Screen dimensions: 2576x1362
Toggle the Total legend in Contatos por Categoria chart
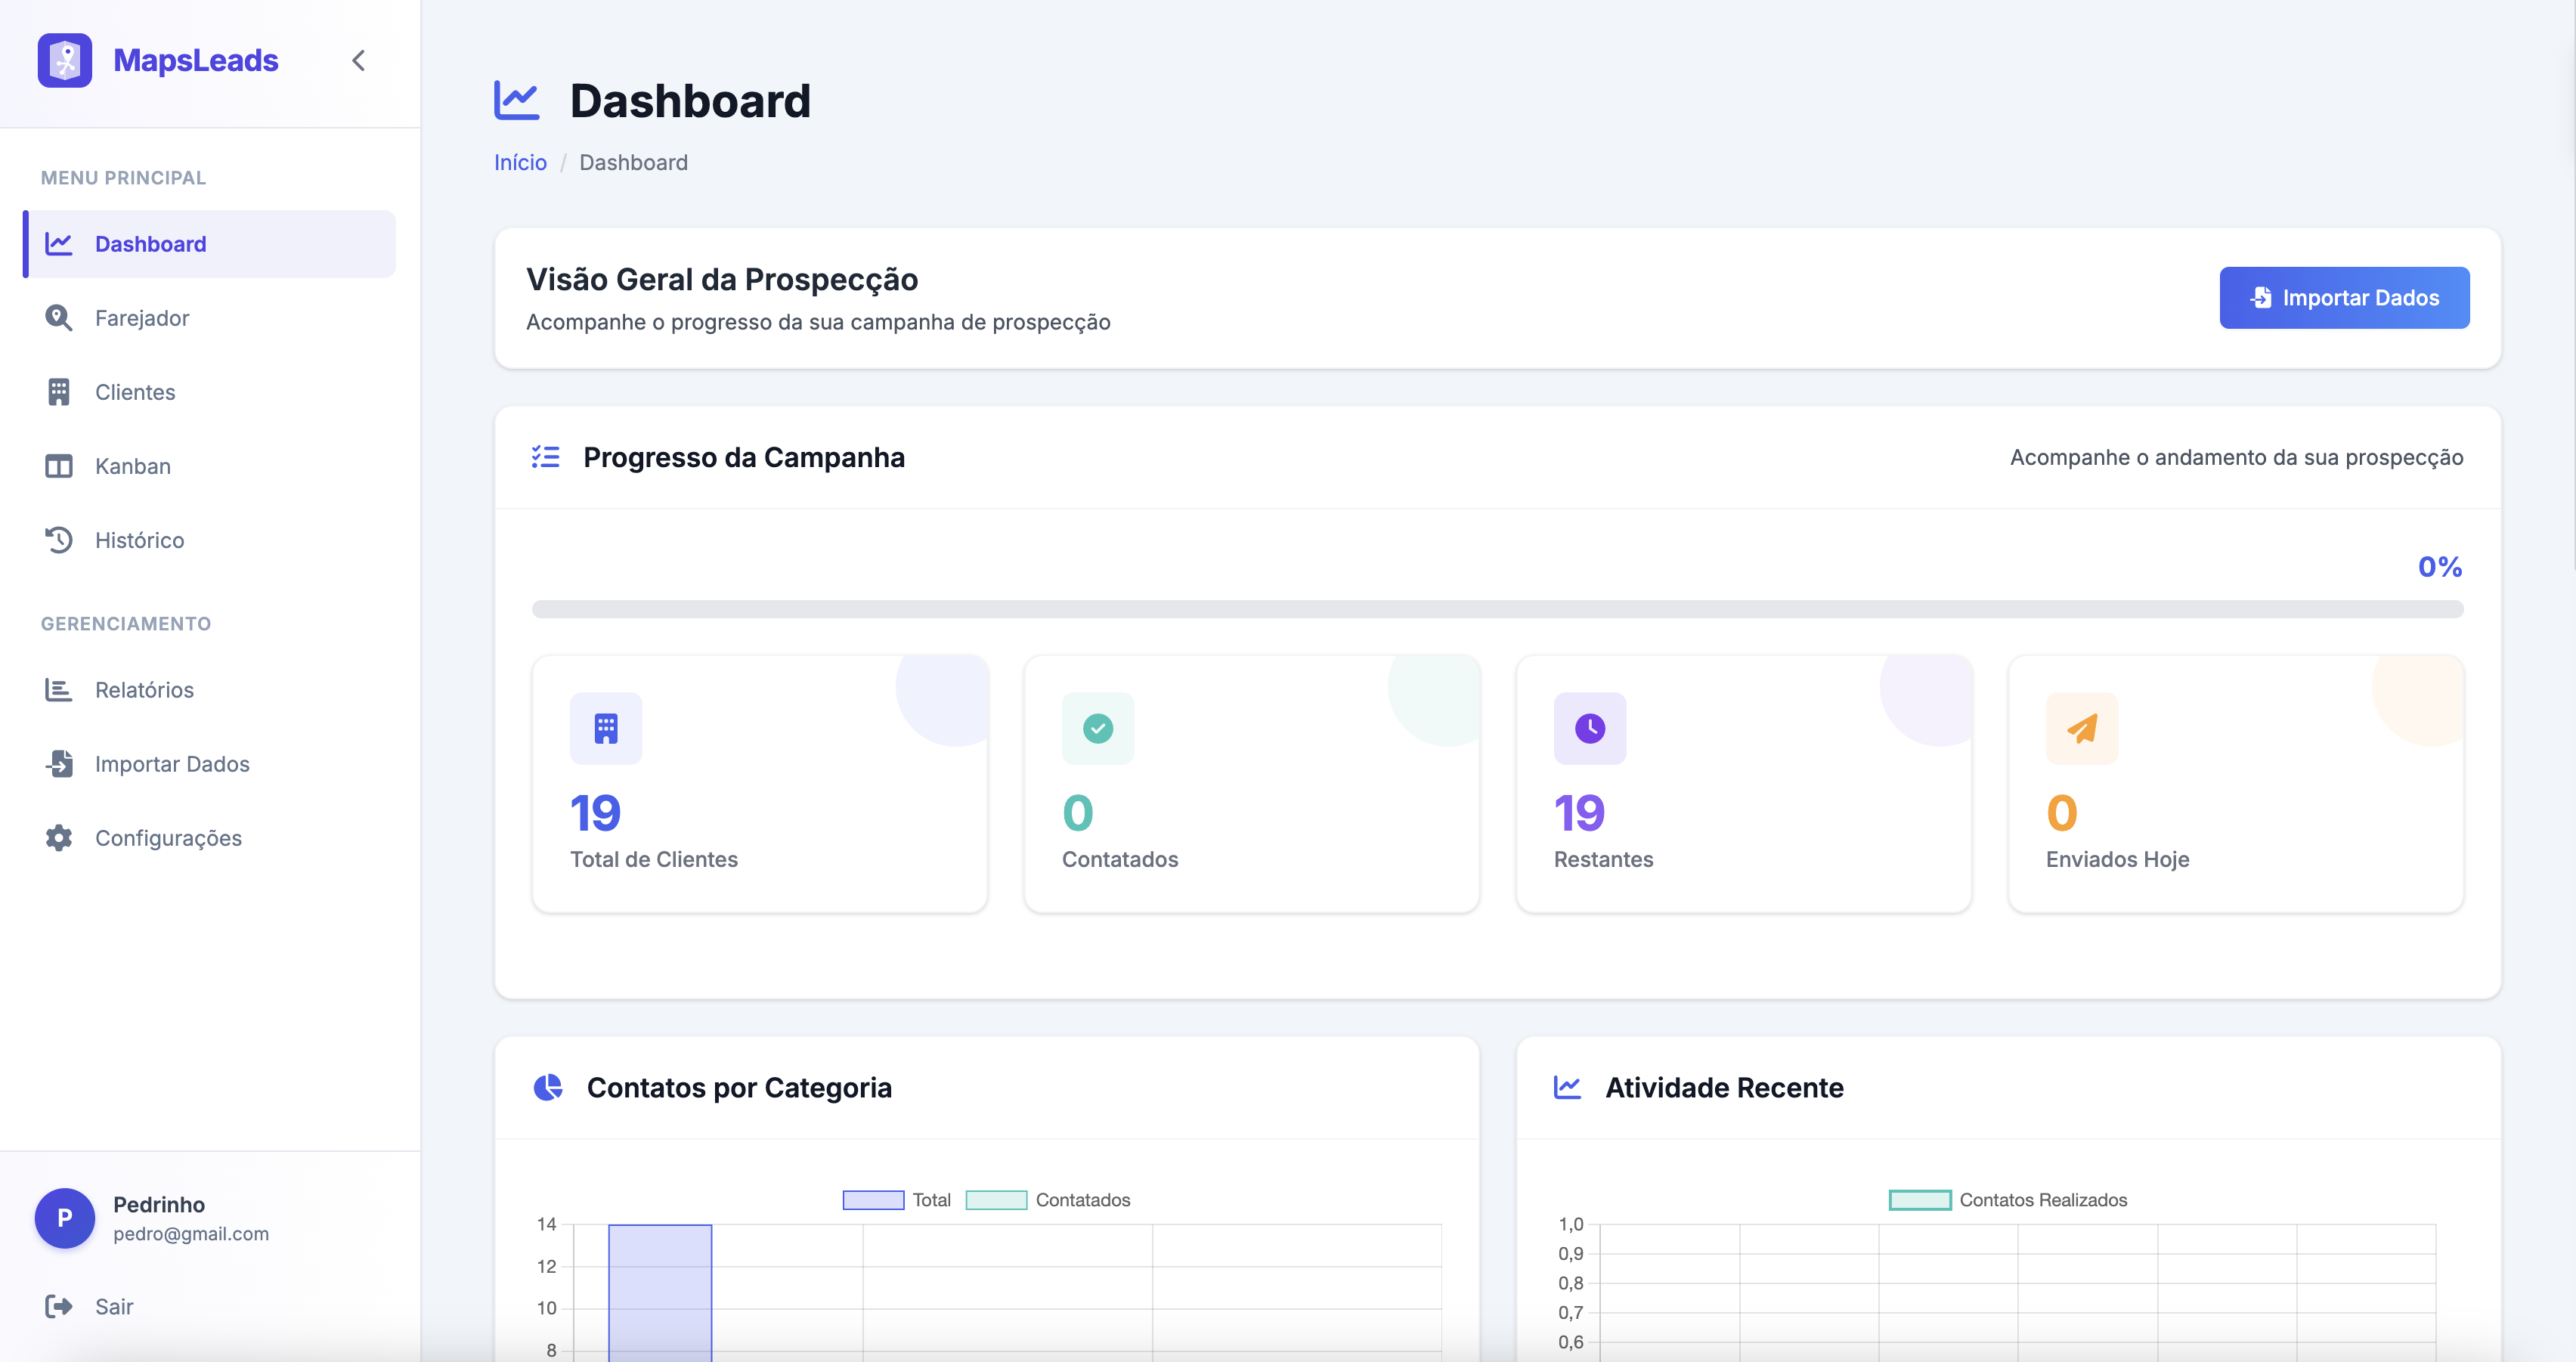[x=899, y=1199]
